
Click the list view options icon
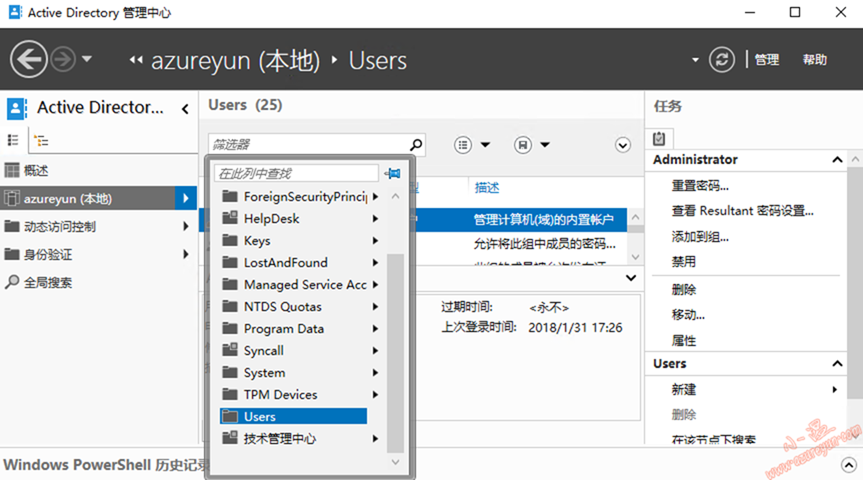click(x=463, y=145)
